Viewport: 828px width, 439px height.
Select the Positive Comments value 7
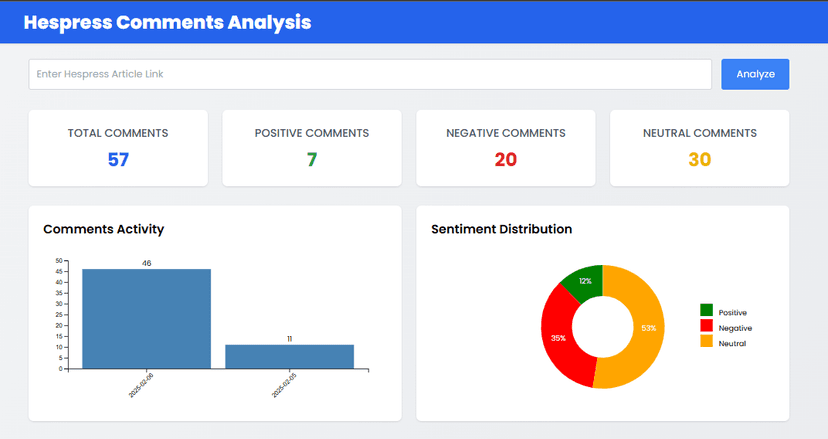tap(312, 160)
